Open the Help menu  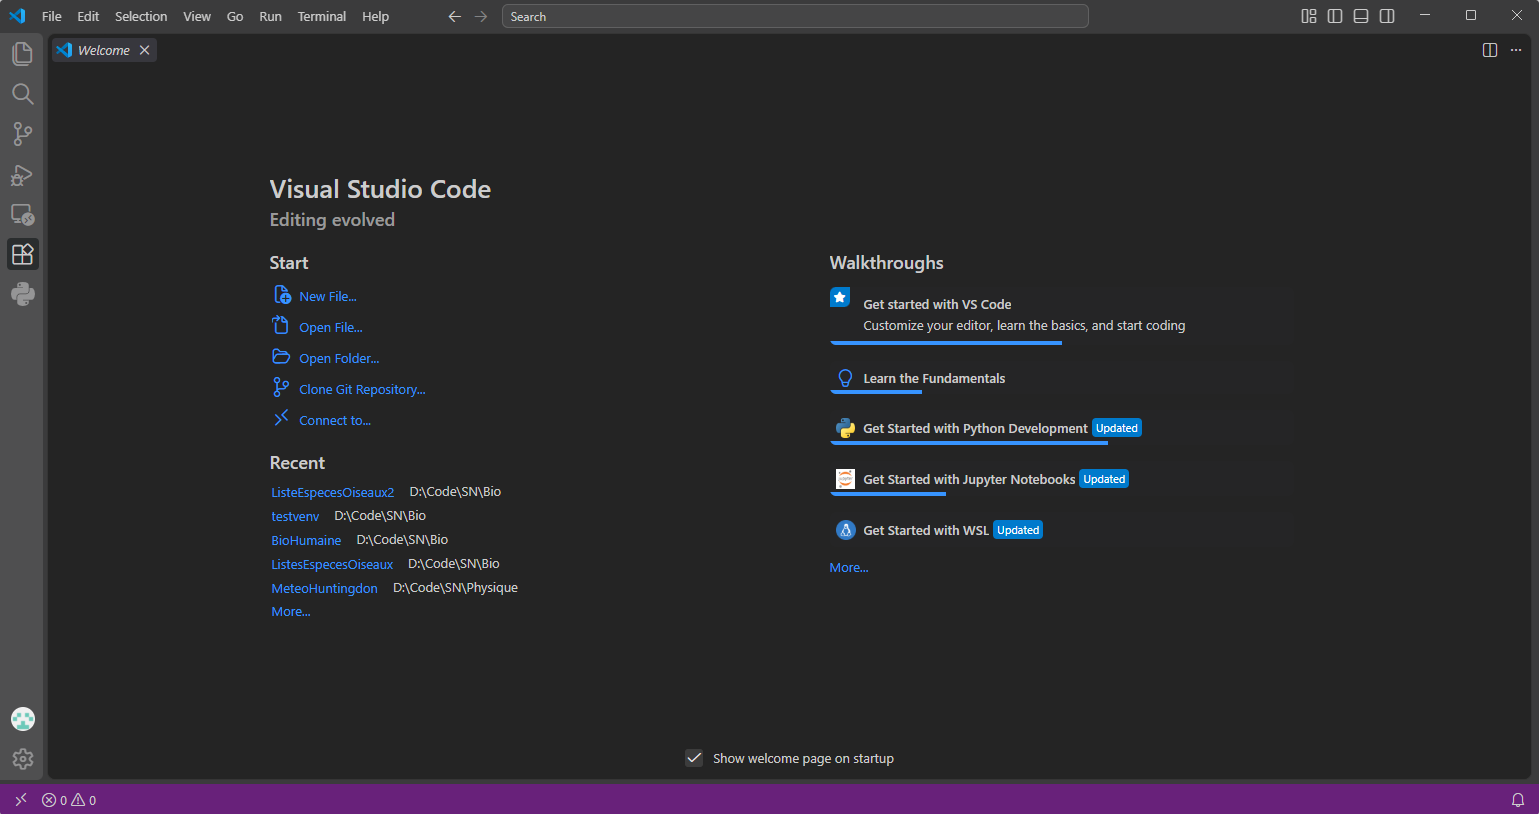tap(376, 16)
